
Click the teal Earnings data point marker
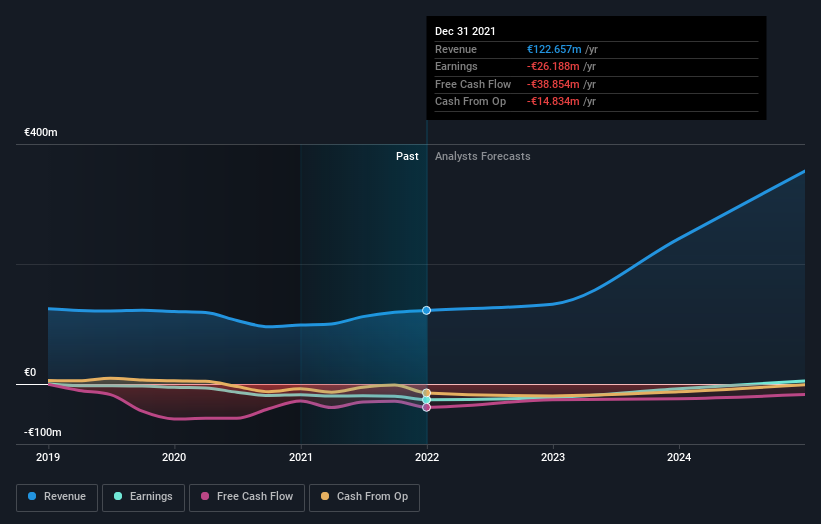(x=427, y=400)
